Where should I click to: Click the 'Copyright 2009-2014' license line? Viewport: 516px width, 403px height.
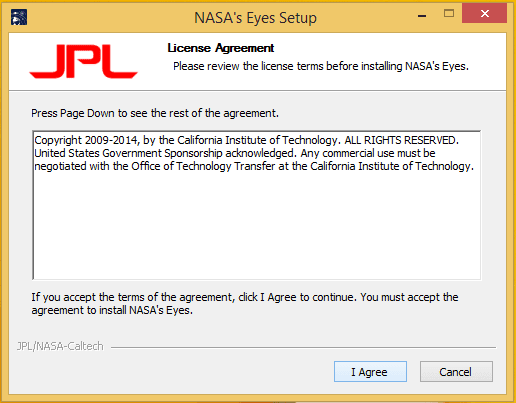(x=247, y=140)
